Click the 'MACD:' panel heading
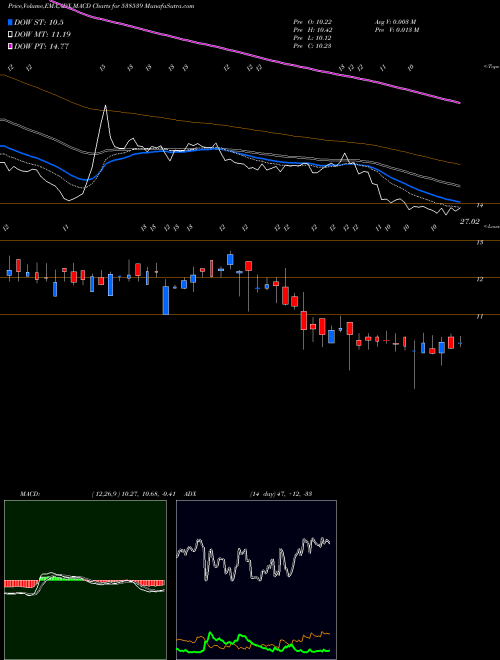Viewport: 500px width, 660px height. coord(29,493)
